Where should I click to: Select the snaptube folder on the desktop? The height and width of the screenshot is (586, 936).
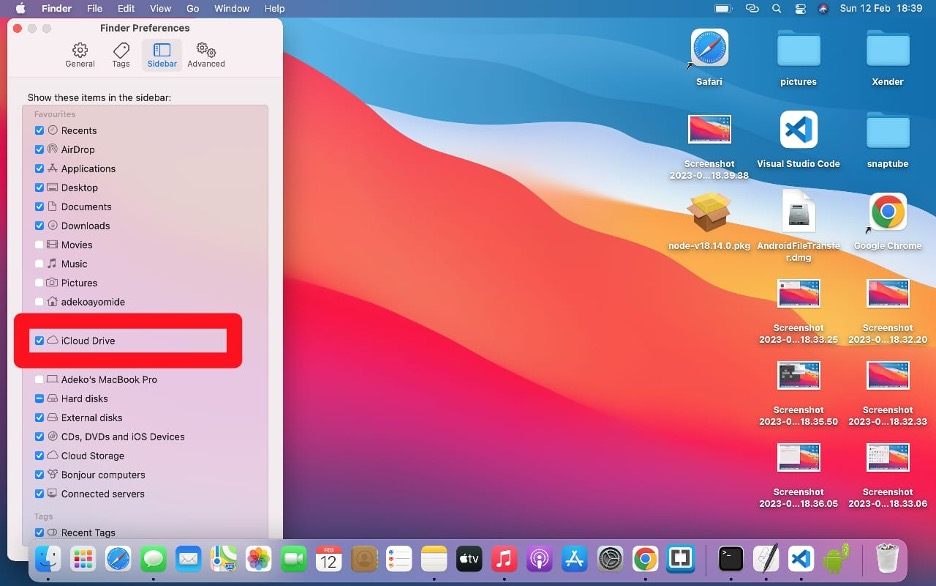click(x=888, y=131)
